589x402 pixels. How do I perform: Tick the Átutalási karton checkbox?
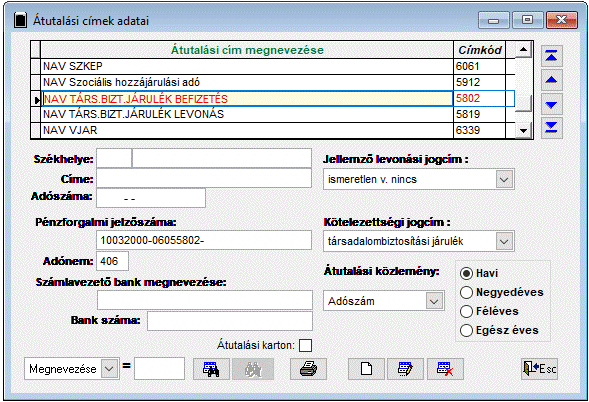pos(305,346)
